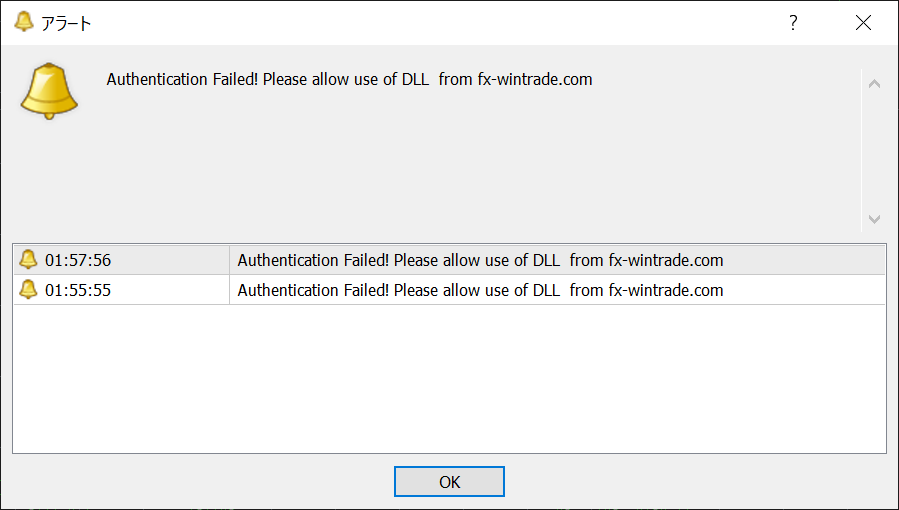Click the large yellow bell icon
This screenshot has height=510, width=899.
(49, 91)
